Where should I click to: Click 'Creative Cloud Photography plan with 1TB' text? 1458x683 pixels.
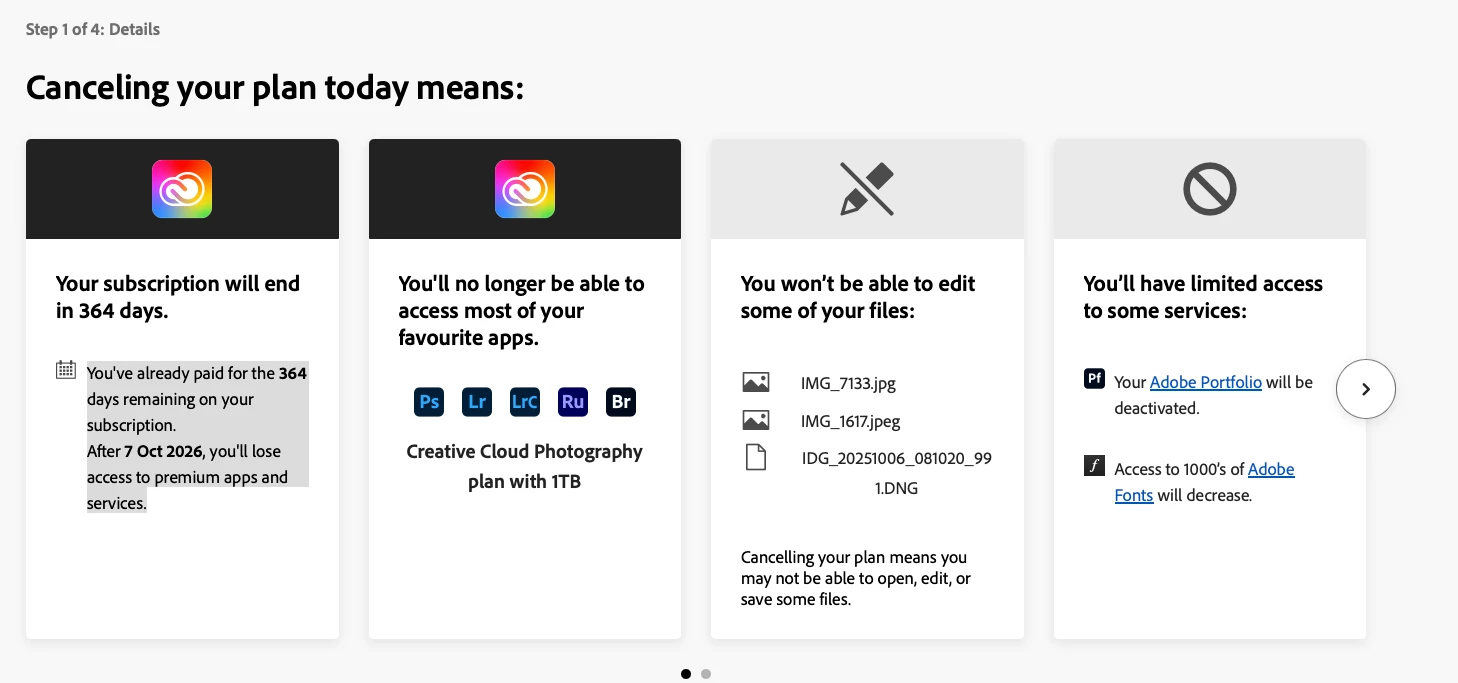[525, 466]
